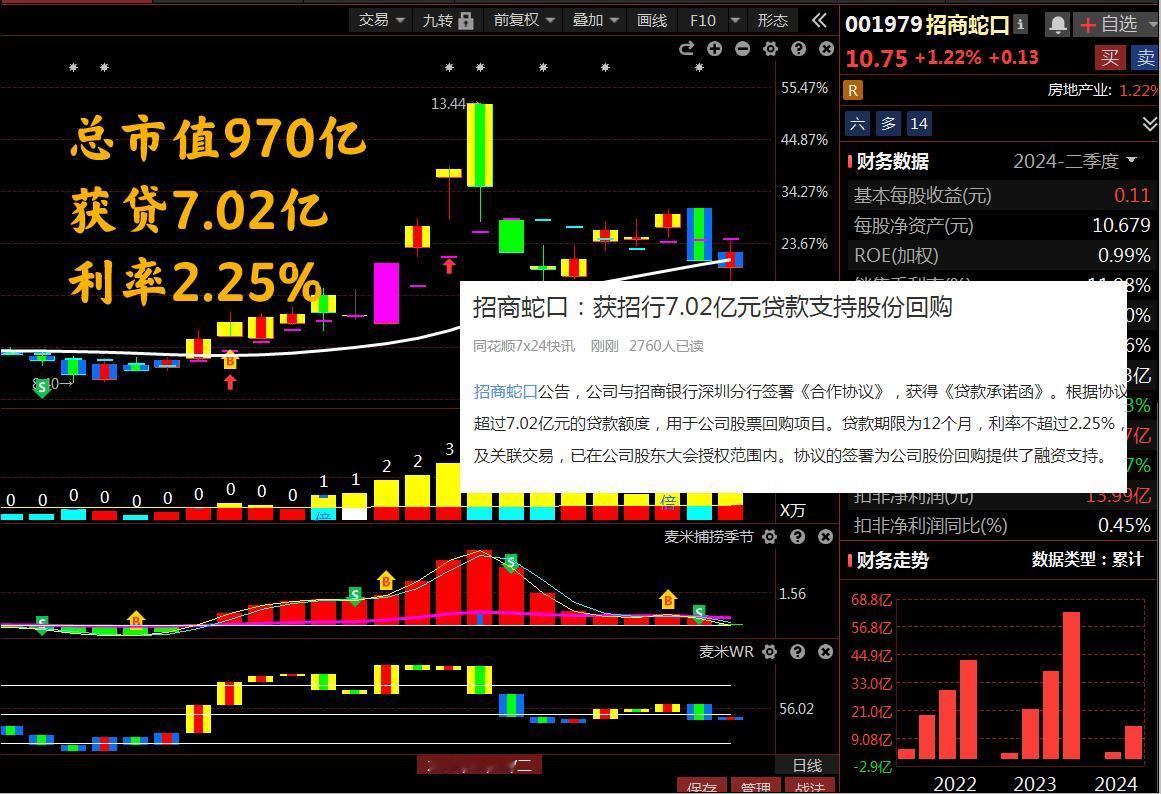1161x794 pixels.
Task: Click the 麦米捕捞季节 indicator title
Action: 708,537
